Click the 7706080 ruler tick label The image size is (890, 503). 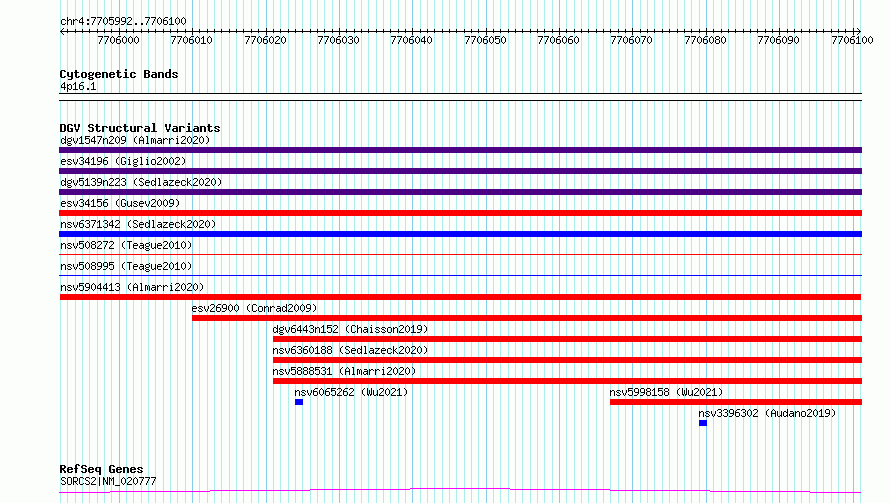(706, 40)
